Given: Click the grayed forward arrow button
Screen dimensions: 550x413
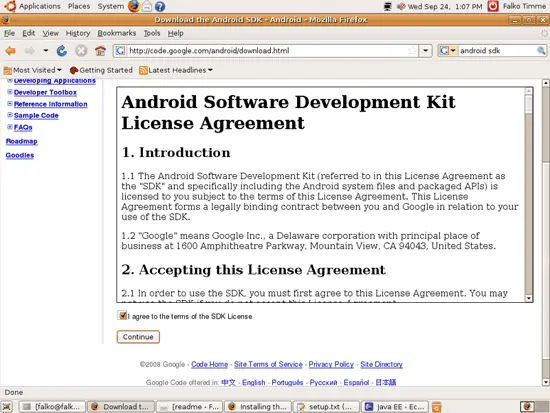Looking at the screenshot, I should click(x=29, y=51).
